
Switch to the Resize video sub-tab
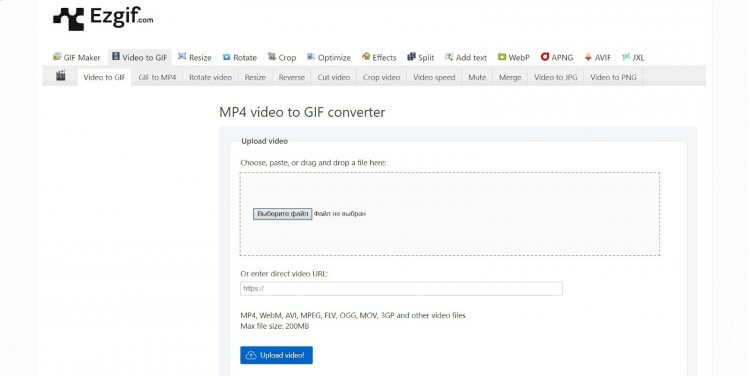coord(255,77)
